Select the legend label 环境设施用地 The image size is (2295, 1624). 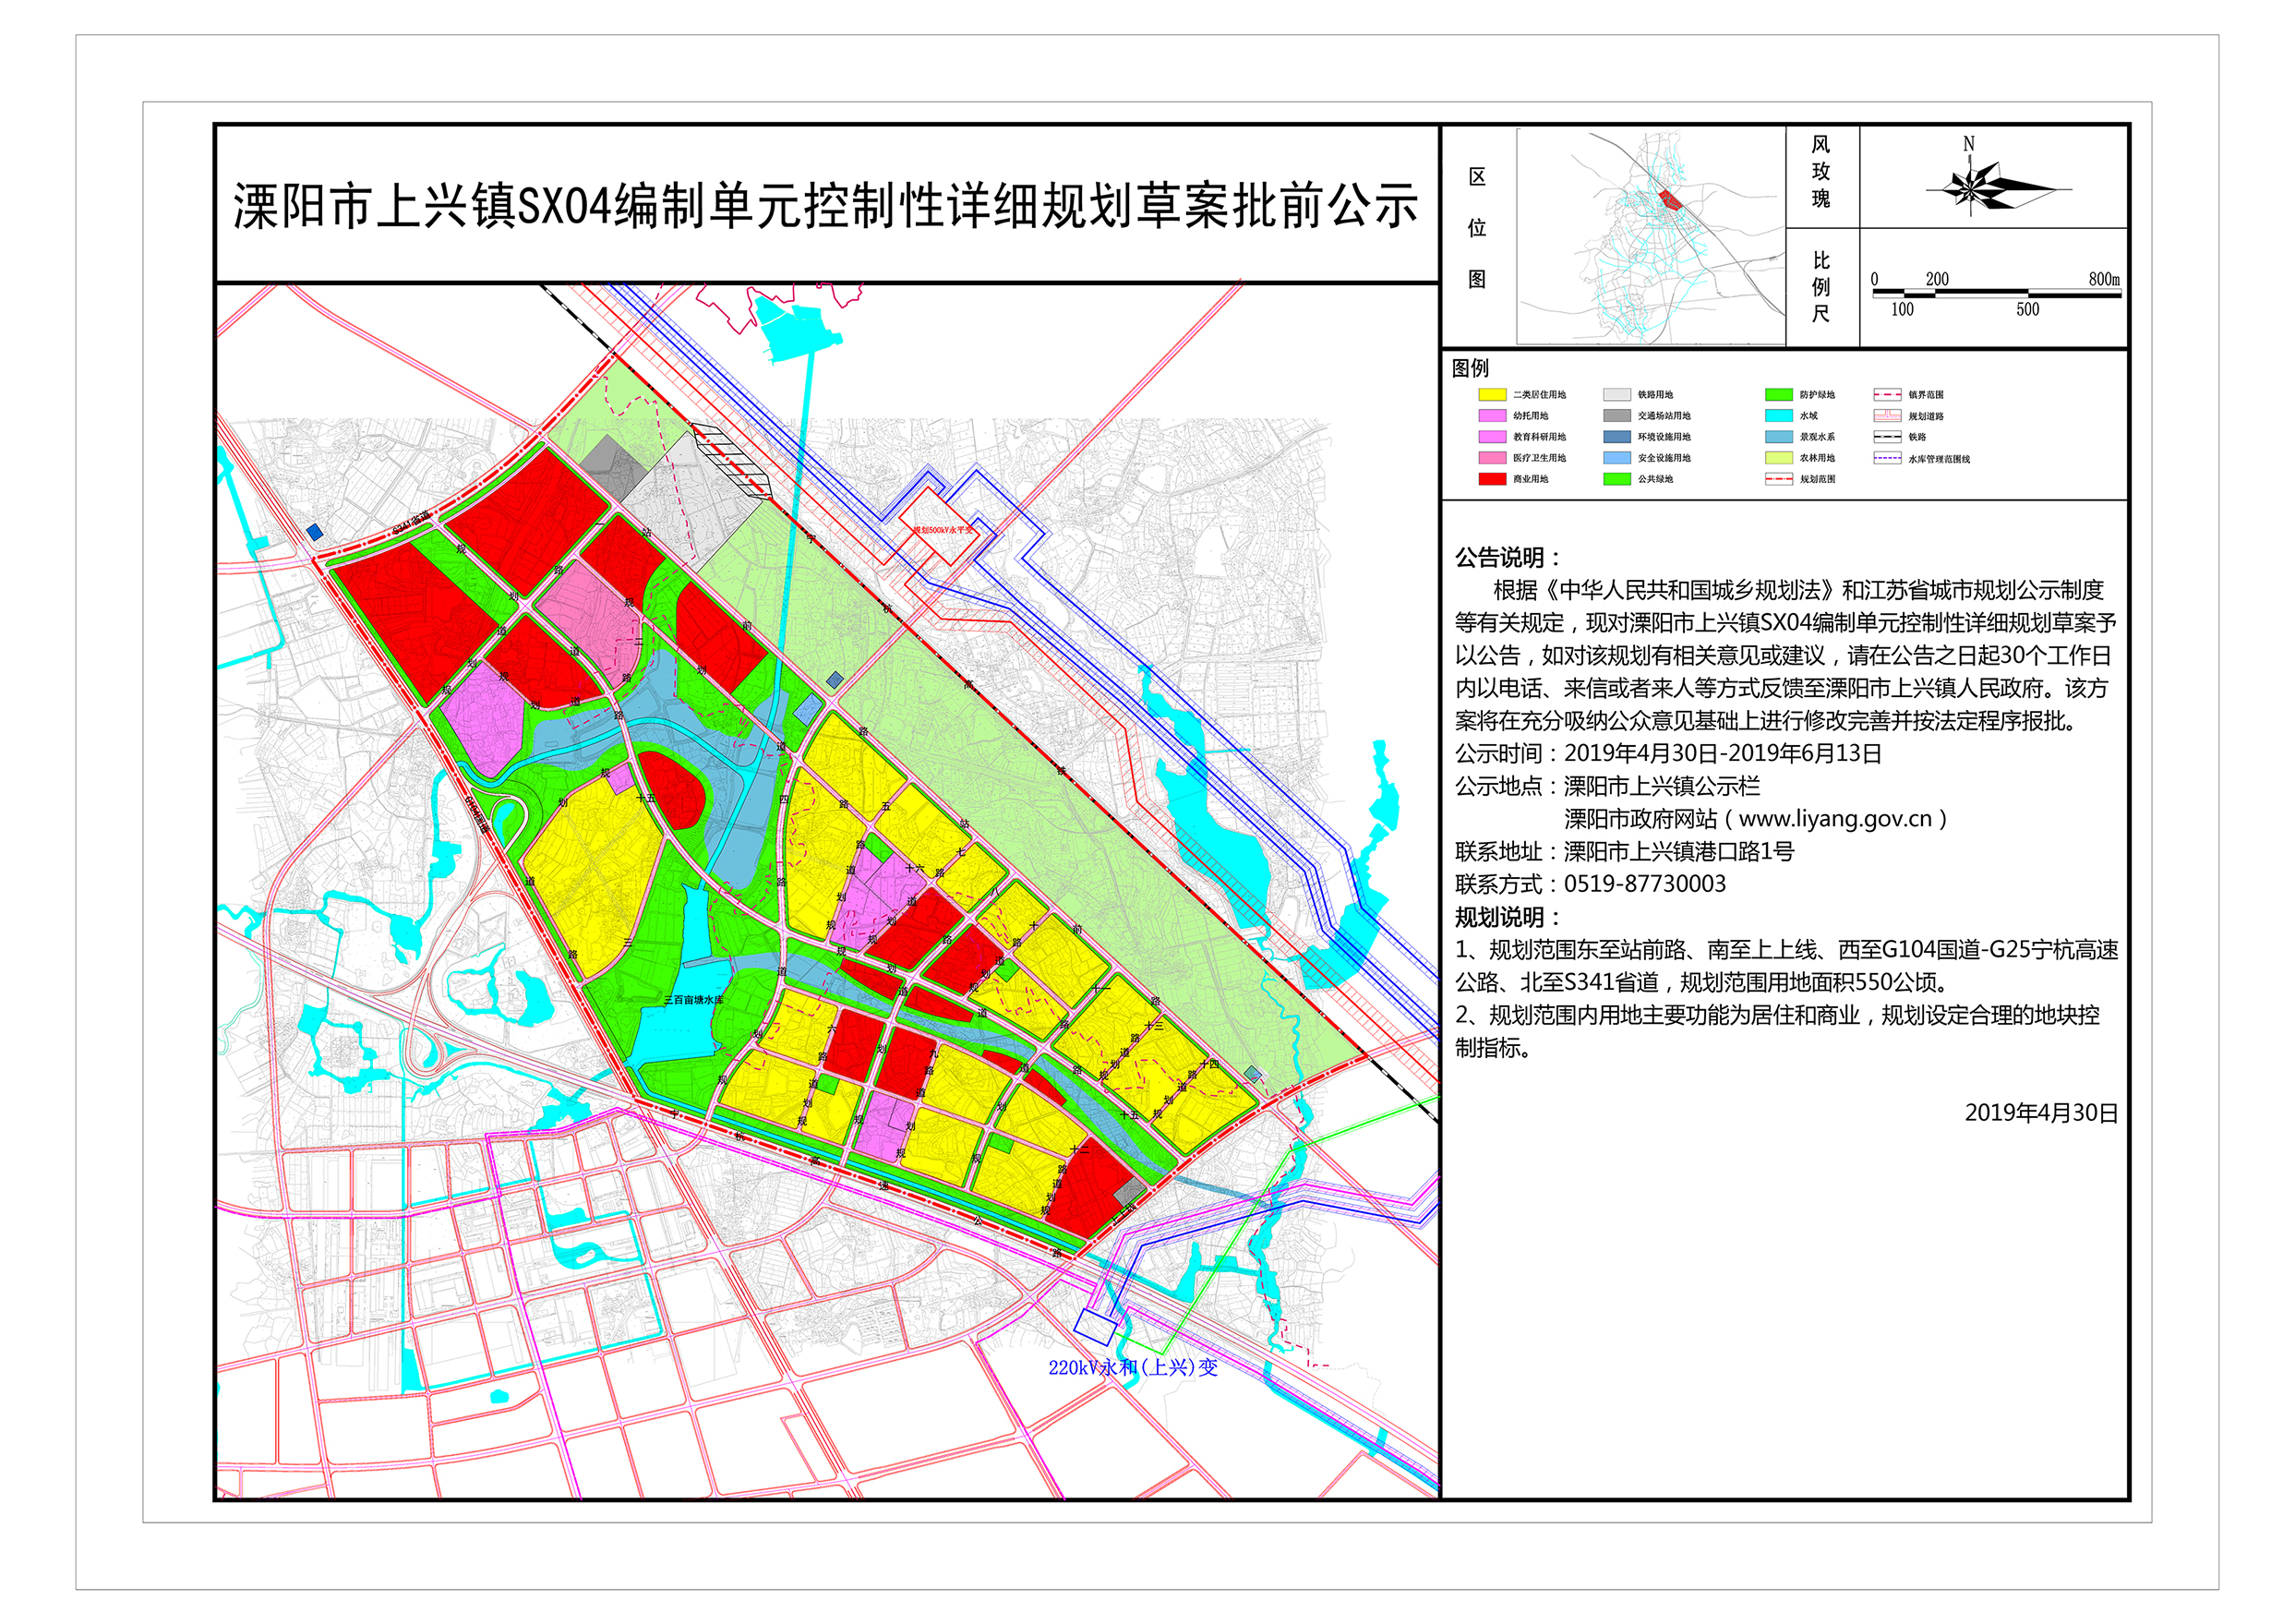point(1664,437)
